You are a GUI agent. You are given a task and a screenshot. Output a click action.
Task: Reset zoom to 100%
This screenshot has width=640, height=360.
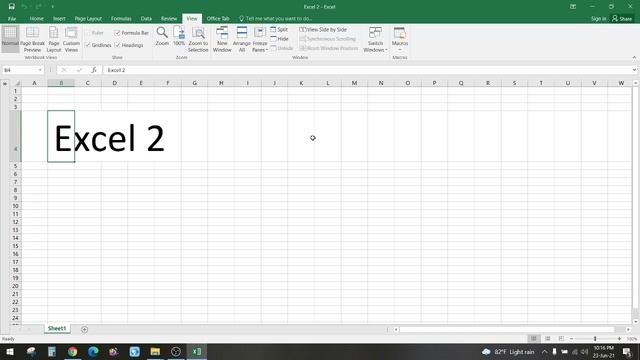(179, 36)
